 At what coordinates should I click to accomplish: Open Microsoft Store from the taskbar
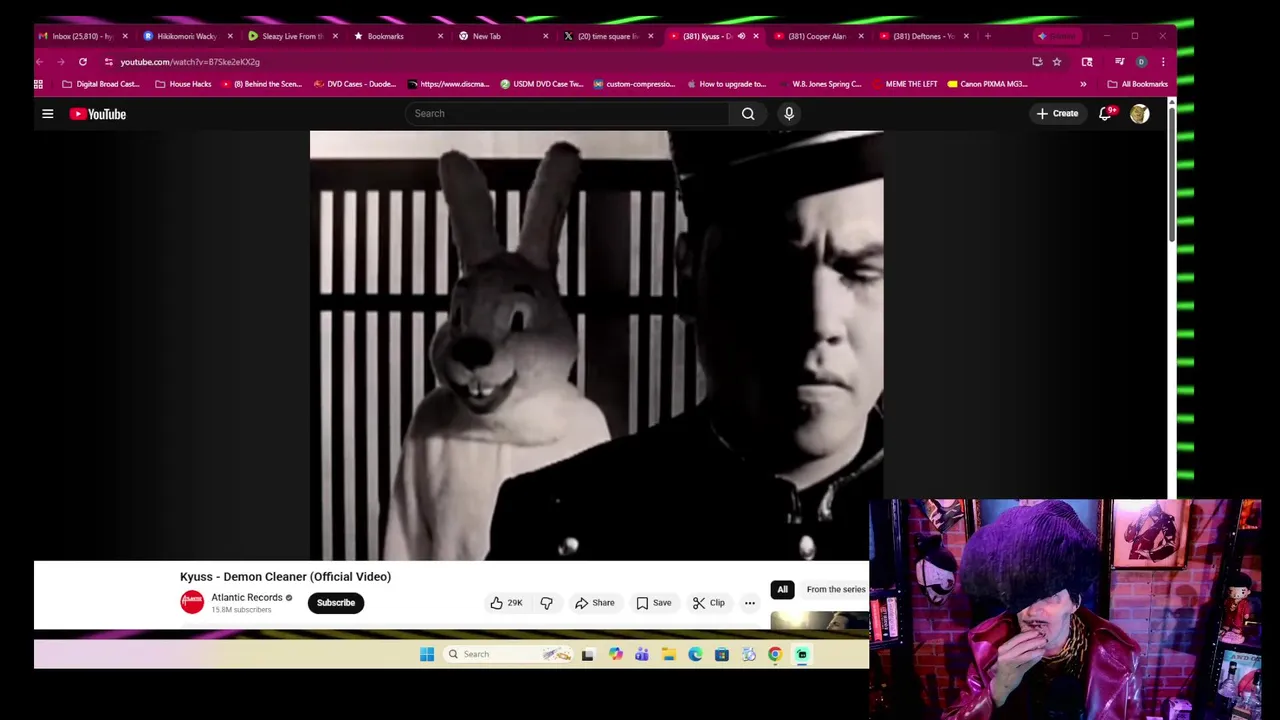[721, 655]
